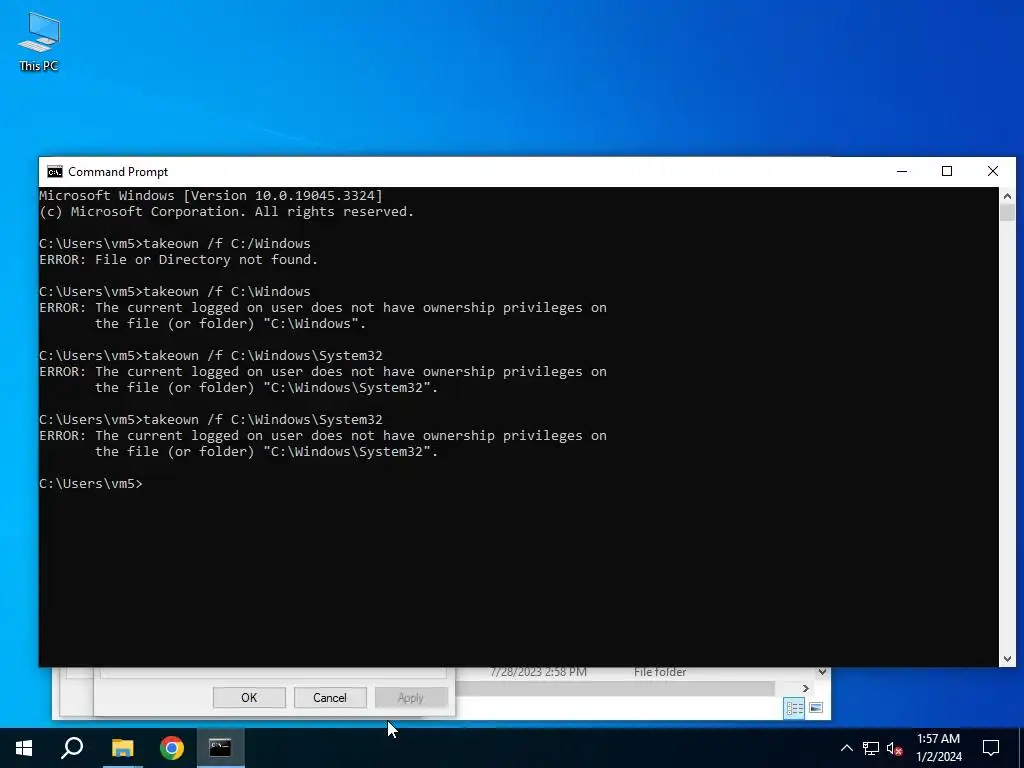Viewport: 1024px width, 768px height.
Task: Click the greyed Apply button in dialog
Action: [x=411, y=697]
